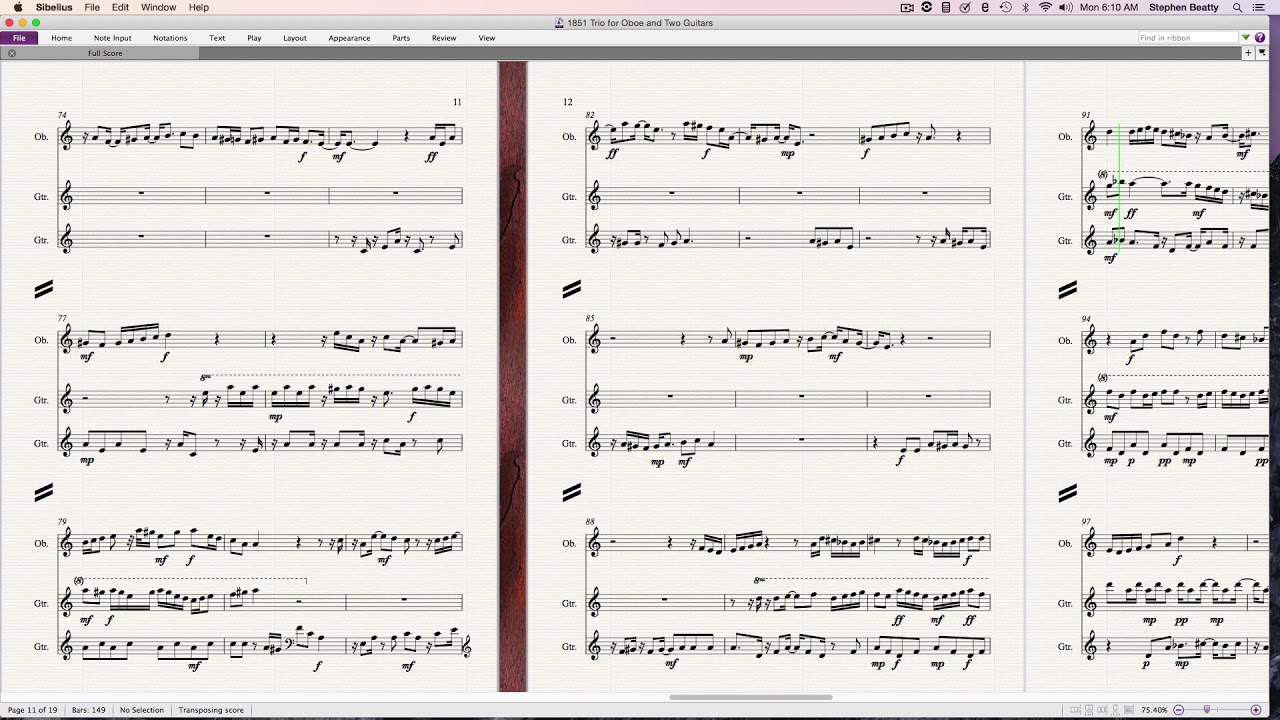The width and height of the screenshot is (1280, 720).
Task: Select spreads vertically page view icon
Action: pyautogui.click(x=1089, y=709)
